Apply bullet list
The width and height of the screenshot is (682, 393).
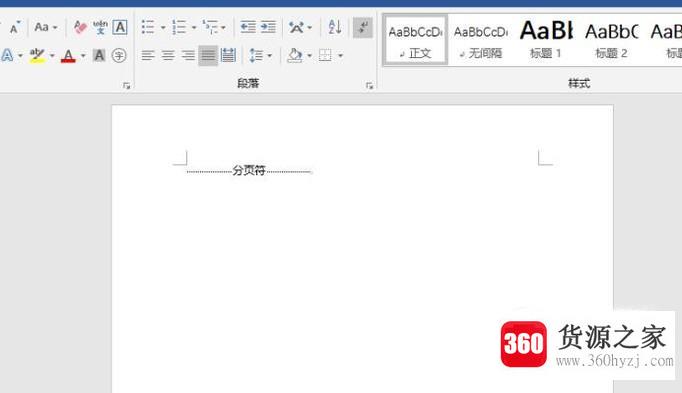point(148,27)
